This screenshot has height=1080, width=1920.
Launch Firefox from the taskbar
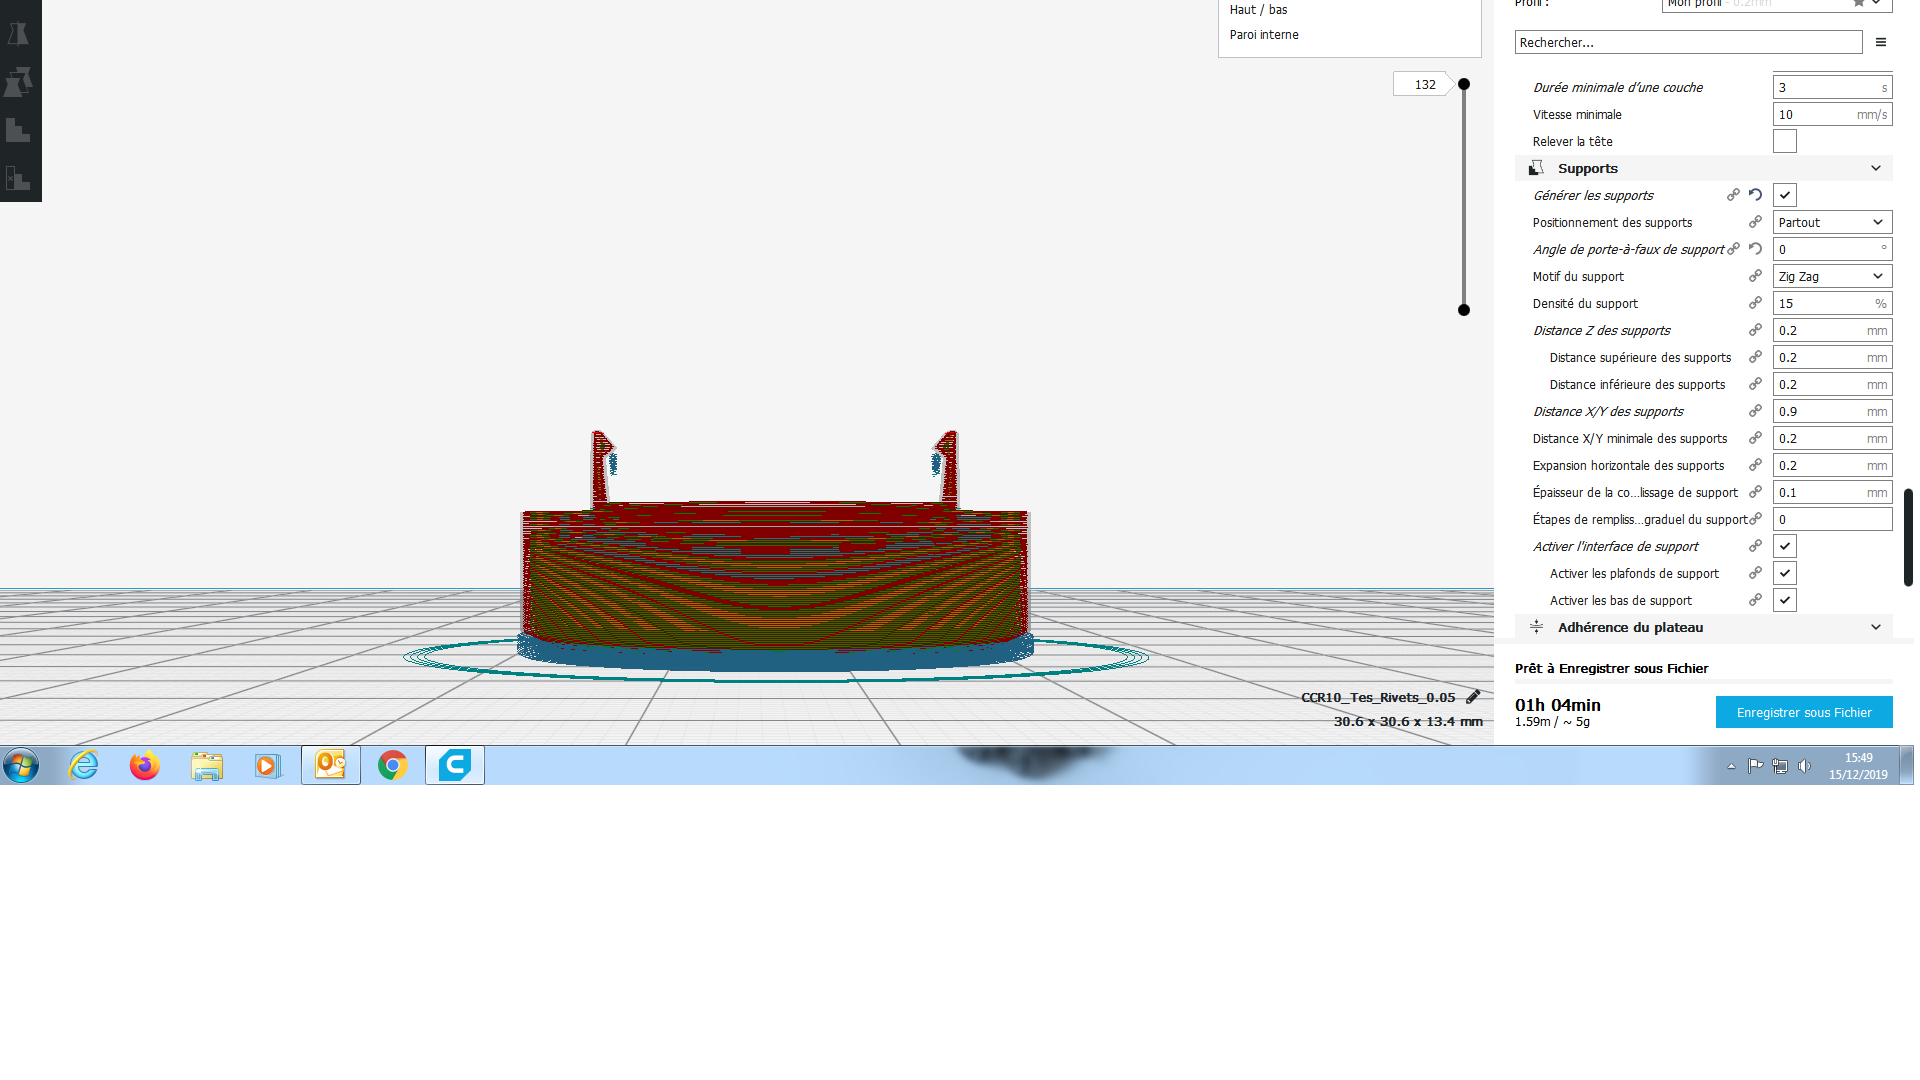tap(145, 765)
